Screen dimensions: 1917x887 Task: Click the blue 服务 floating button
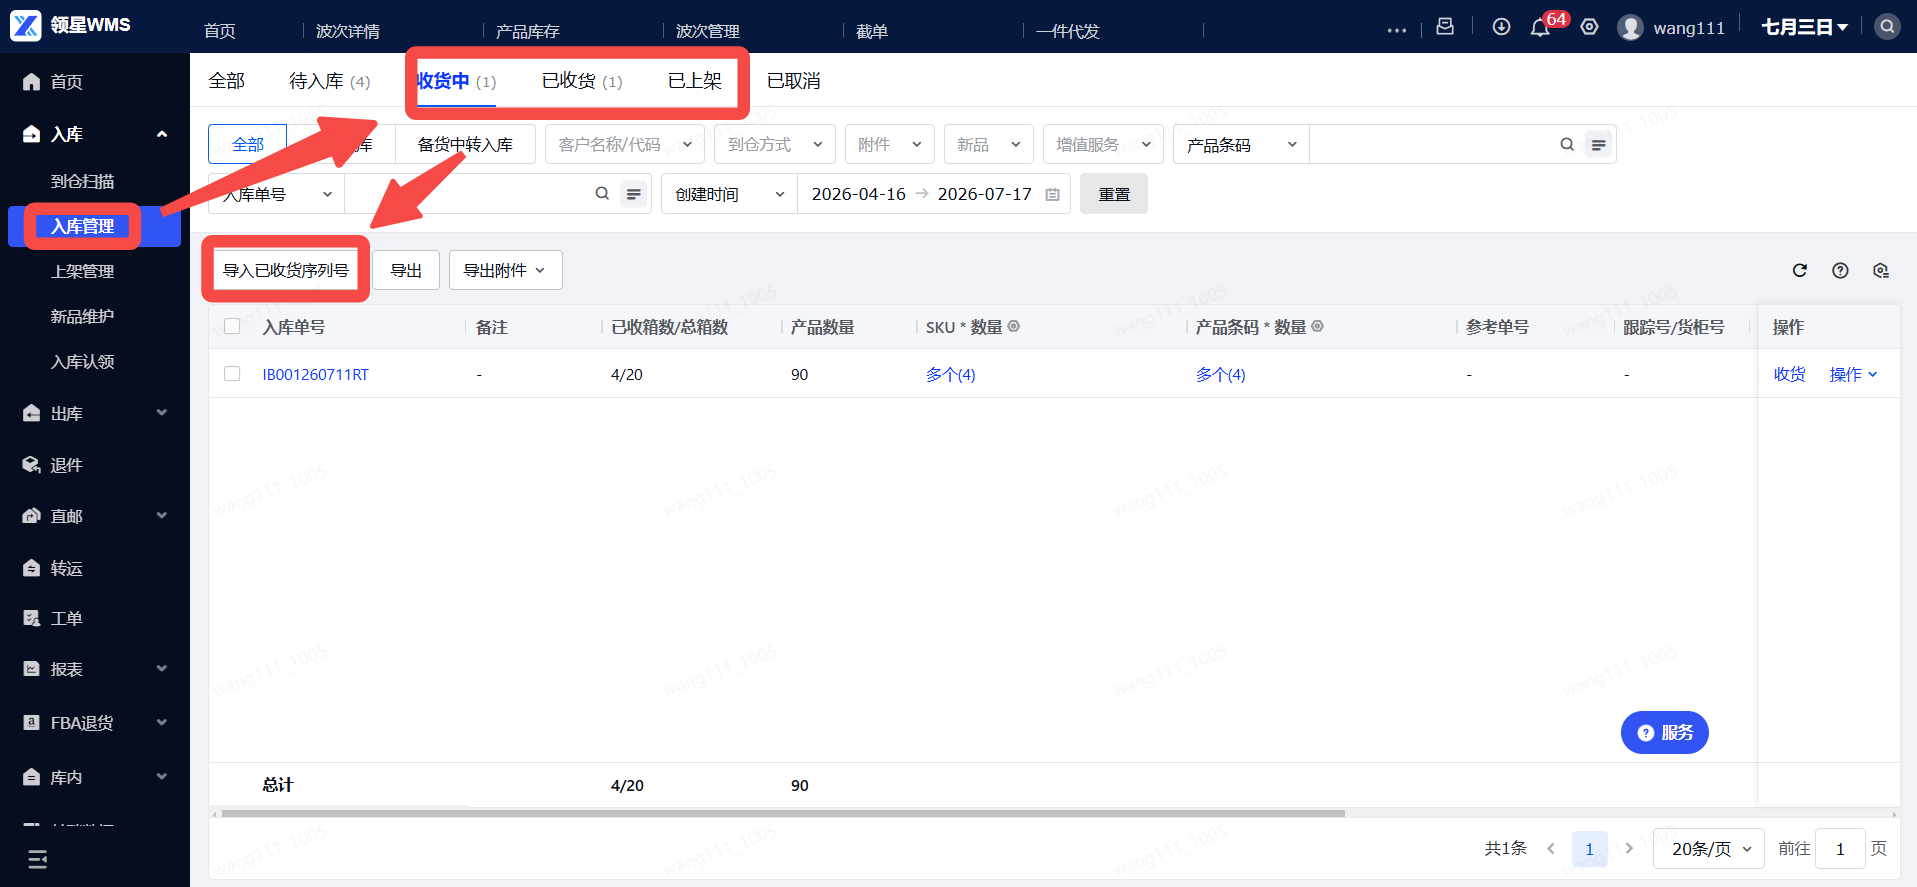click(1665, 733)
